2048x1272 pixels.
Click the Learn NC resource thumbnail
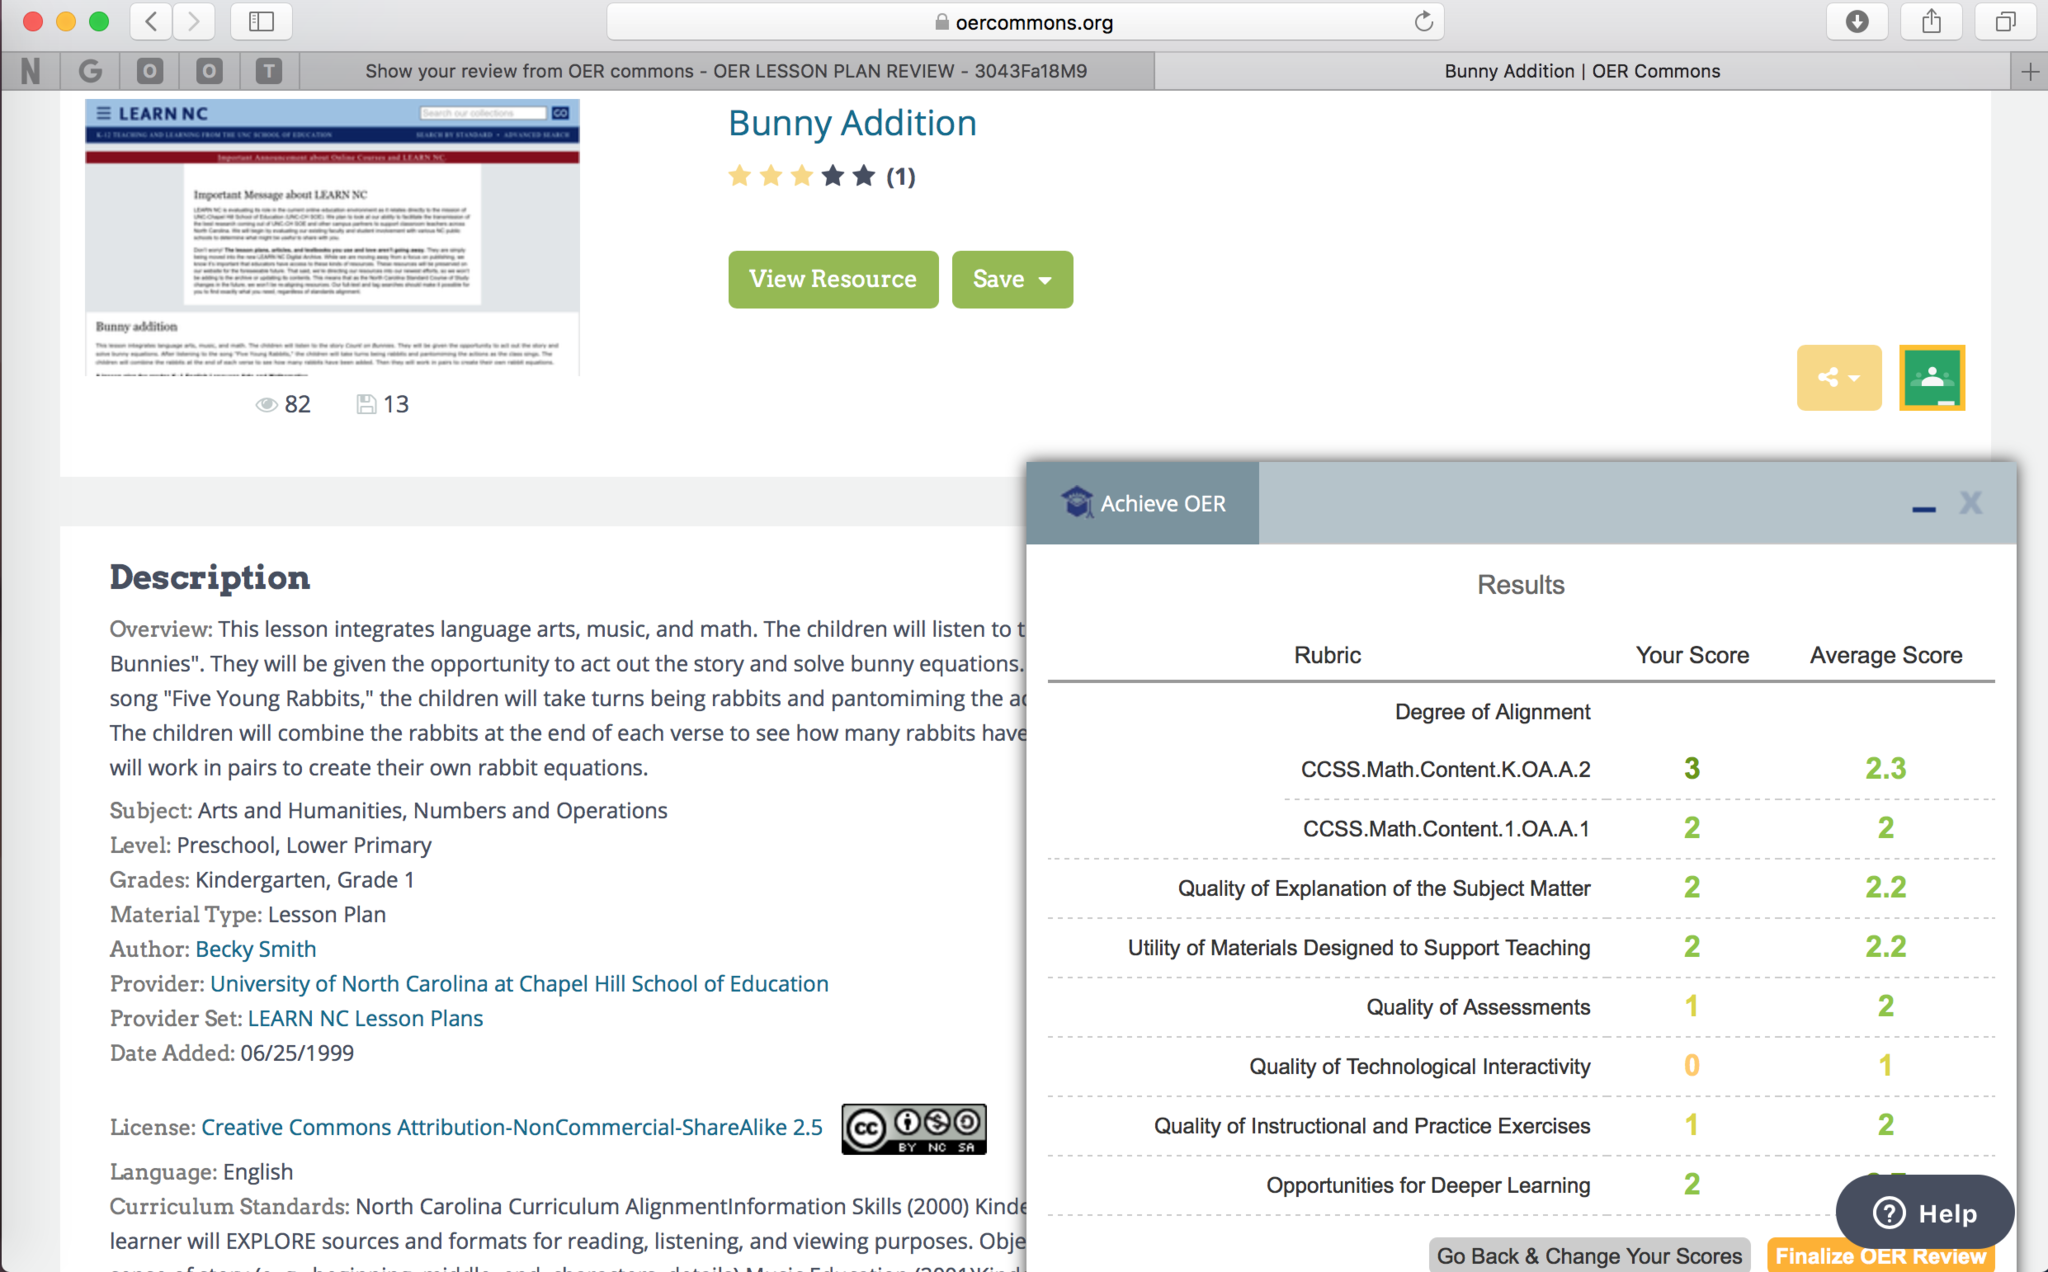(332, 237)
